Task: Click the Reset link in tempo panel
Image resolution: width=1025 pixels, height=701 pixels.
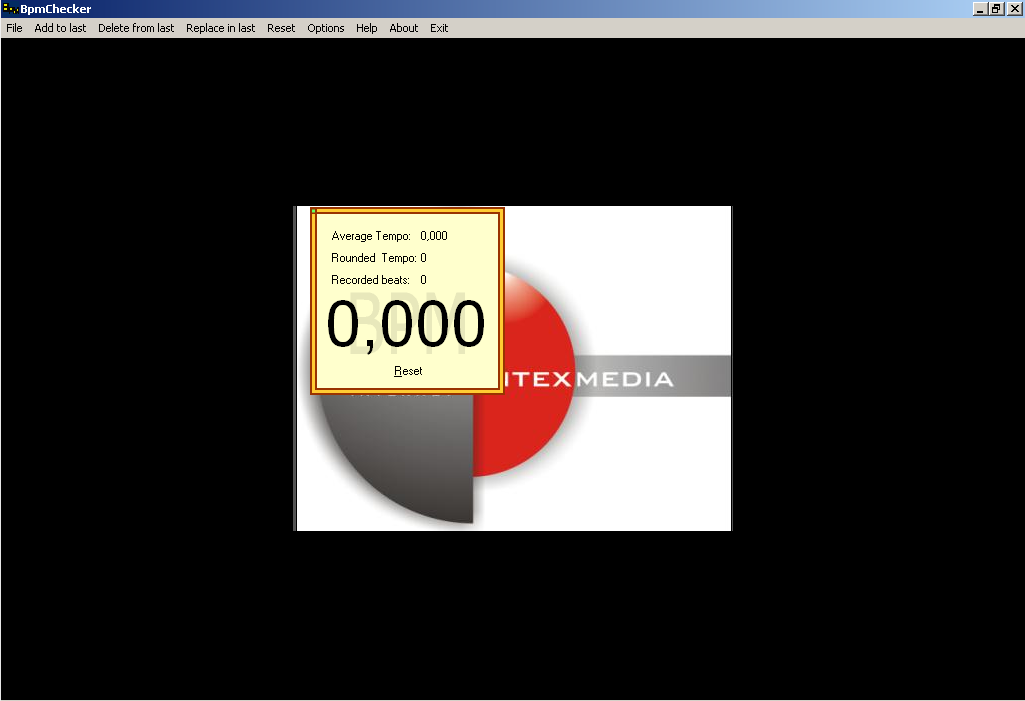Action: pos(408,371)
